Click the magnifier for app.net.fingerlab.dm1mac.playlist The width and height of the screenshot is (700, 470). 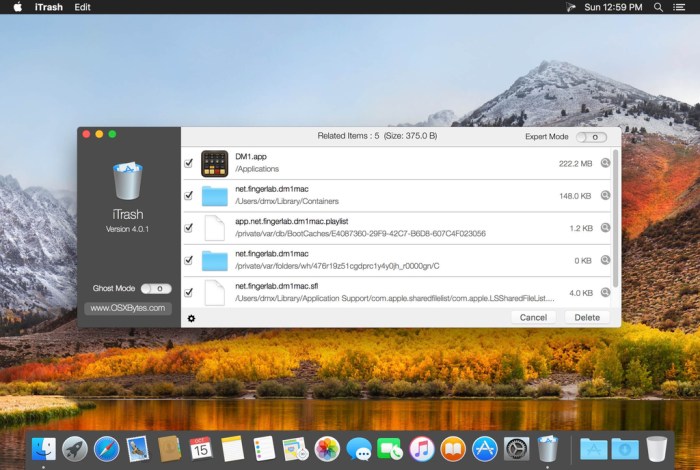[x=605, y=228]
